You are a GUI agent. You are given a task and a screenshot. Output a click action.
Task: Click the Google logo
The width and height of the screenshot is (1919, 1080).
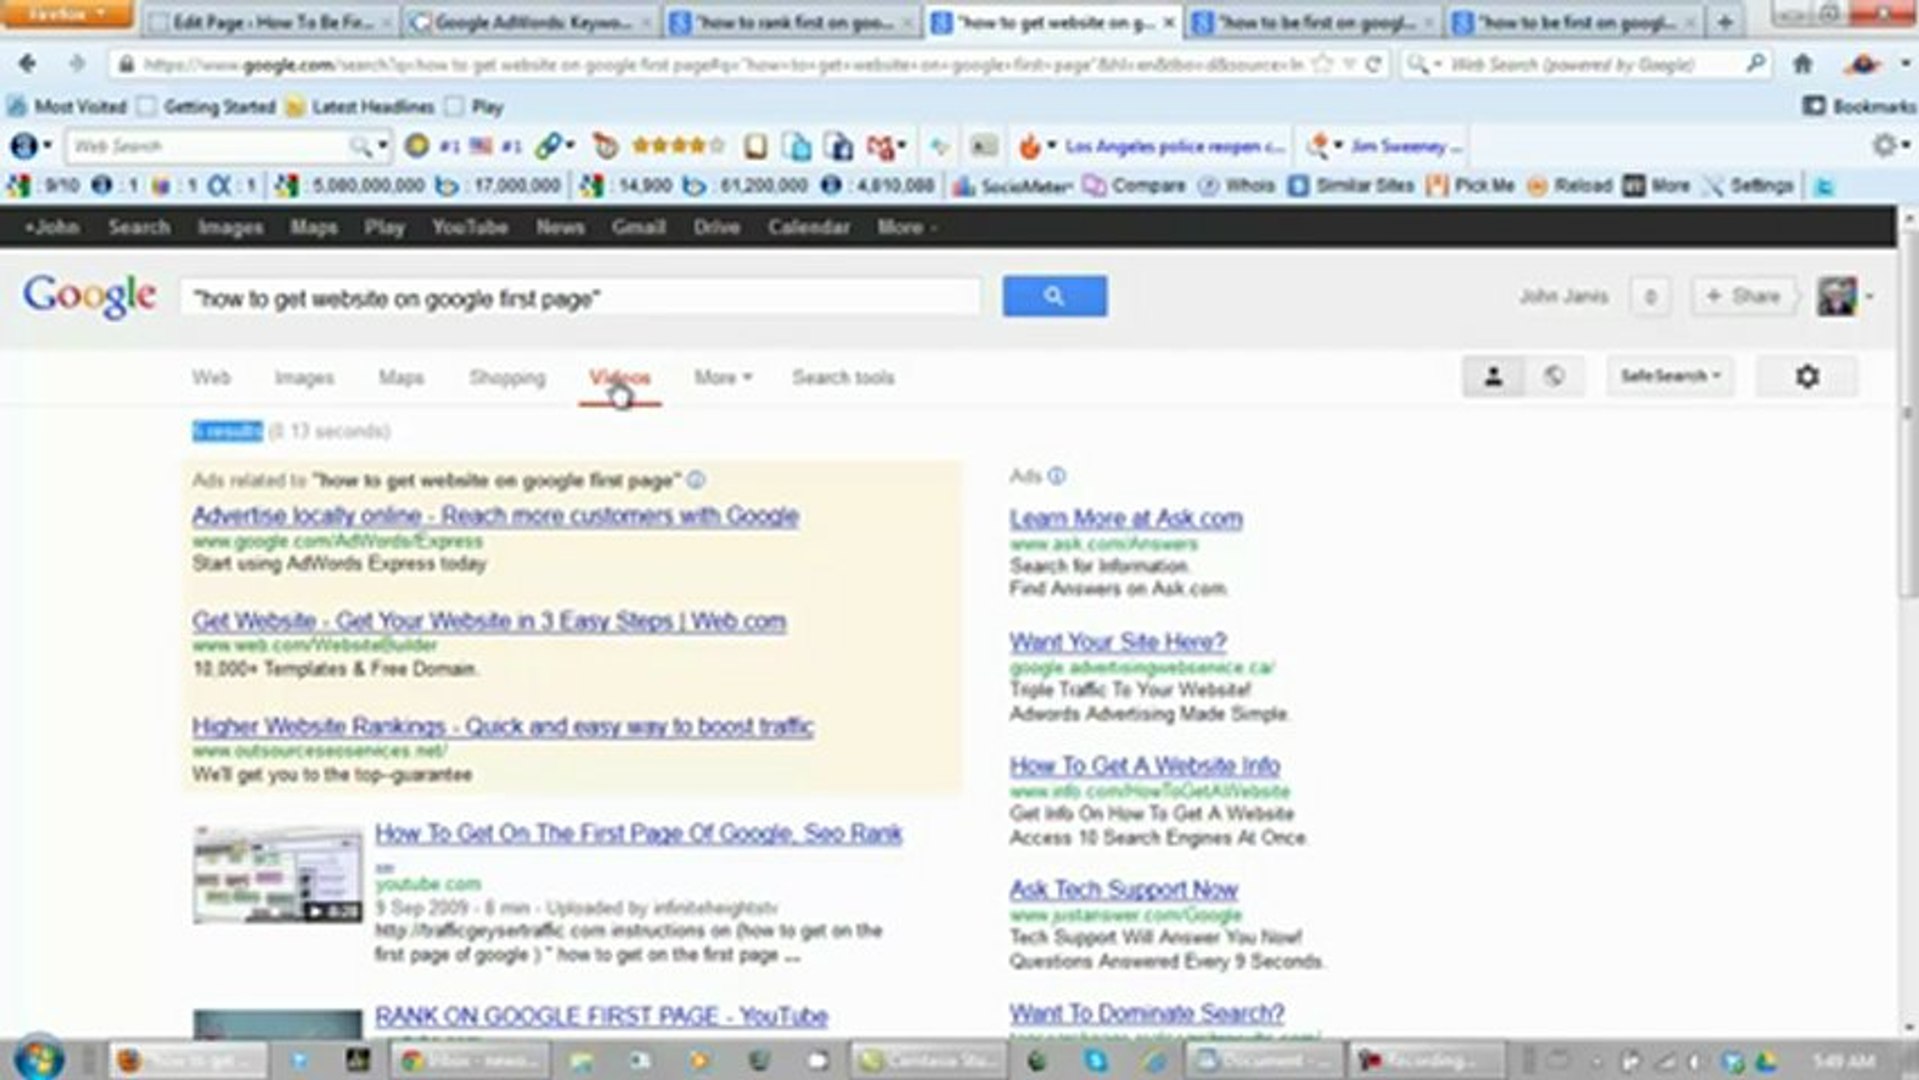point(89,296)
